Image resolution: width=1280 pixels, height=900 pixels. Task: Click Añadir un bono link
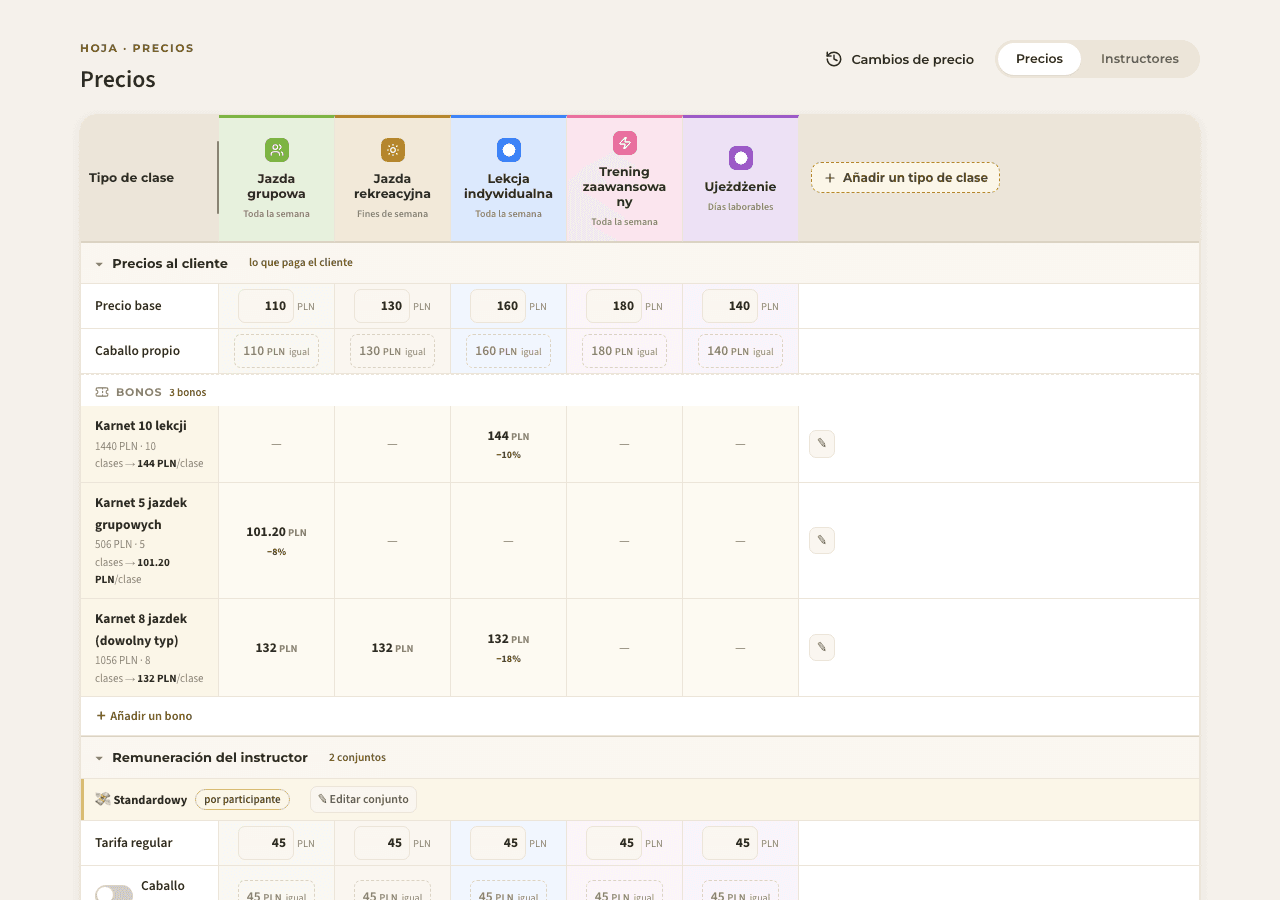tap(144, 716)
